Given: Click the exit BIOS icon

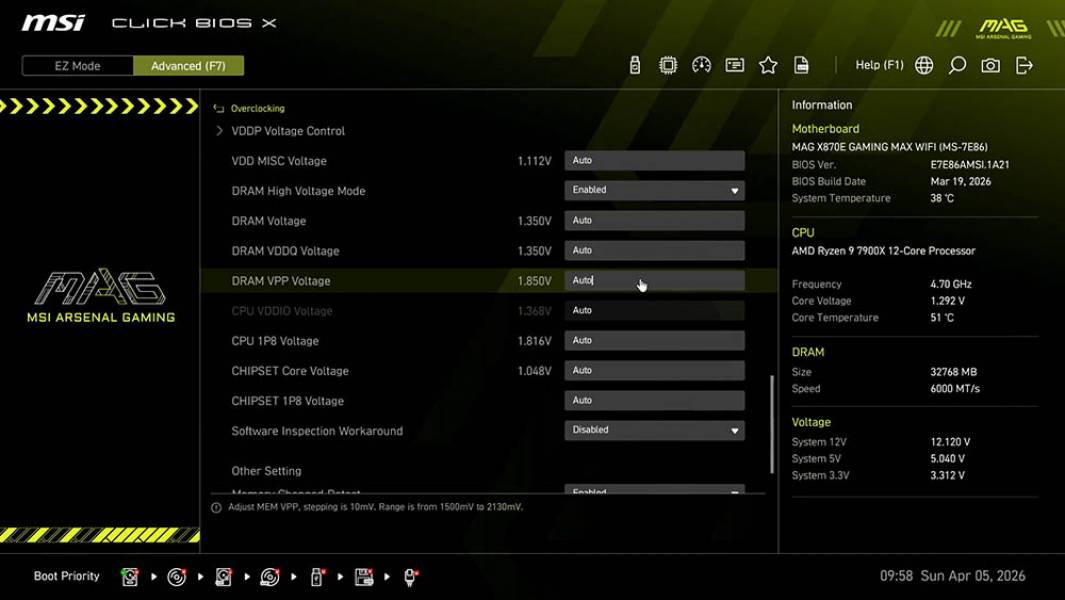Looking at the screenshot, I should tap(1022, 65).
